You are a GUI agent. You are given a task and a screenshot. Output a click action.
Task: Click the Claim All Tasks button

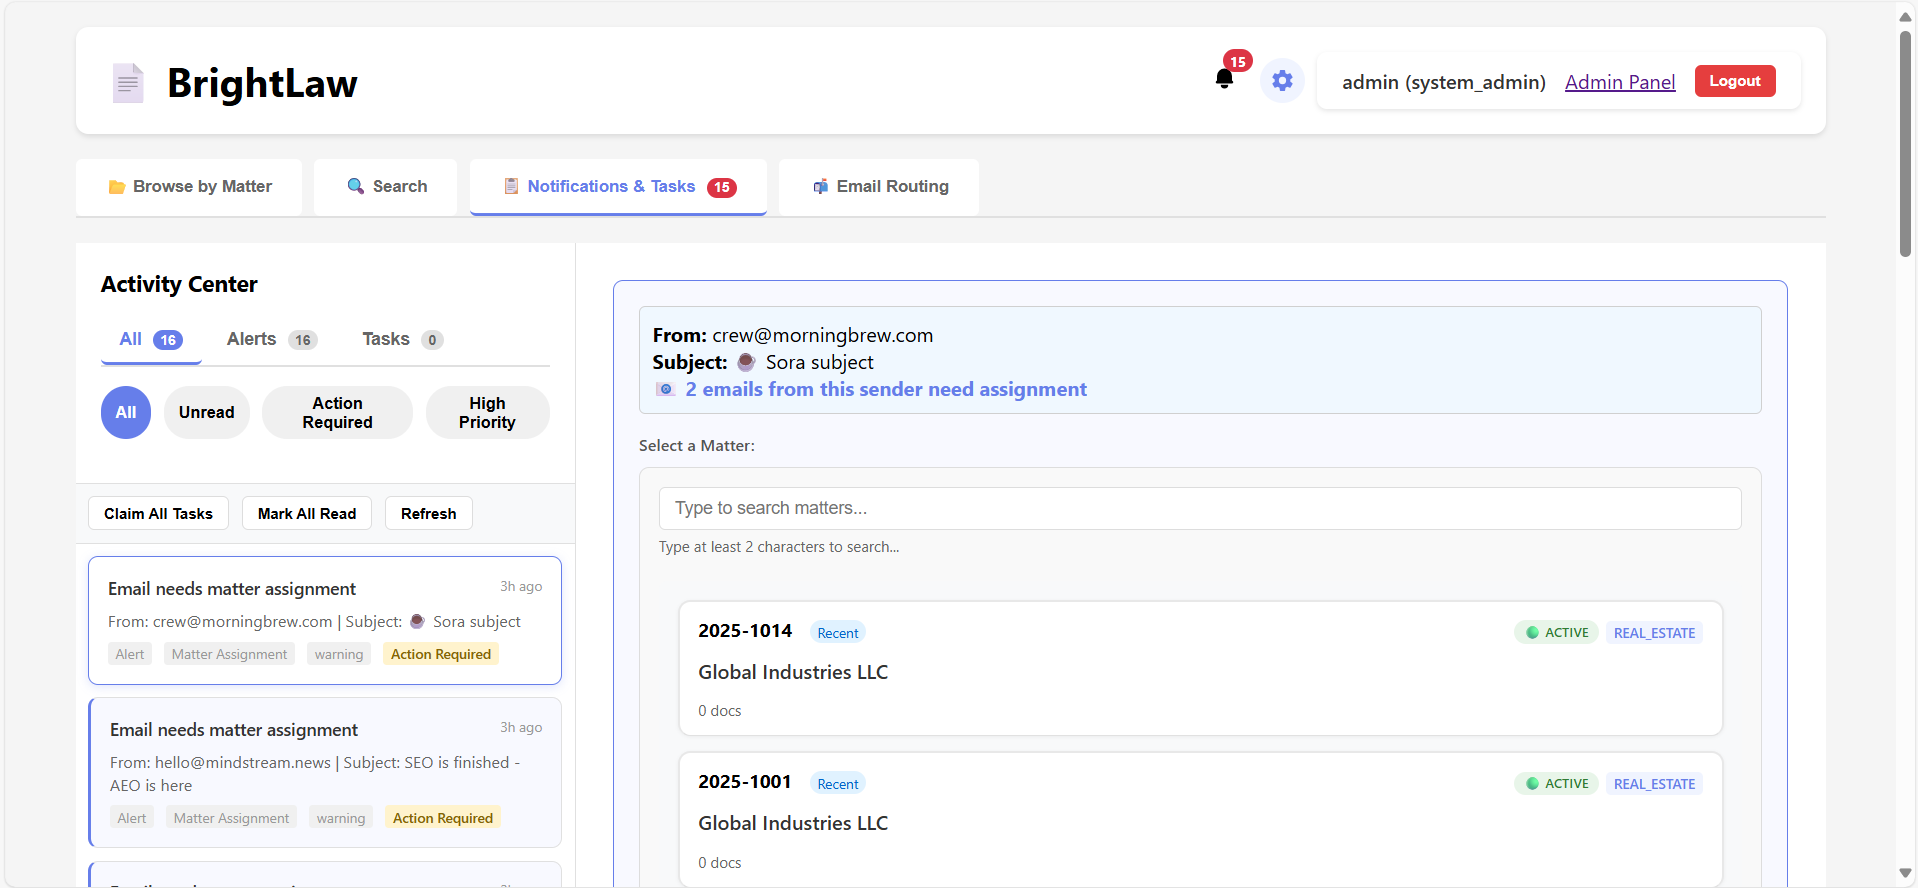(158, 513)
